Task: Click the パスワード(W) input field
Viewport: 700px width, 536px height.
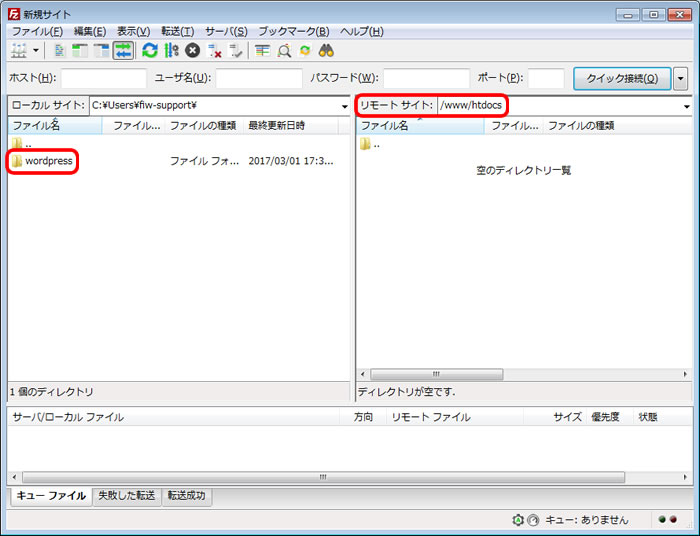Action: coord(426,78)
